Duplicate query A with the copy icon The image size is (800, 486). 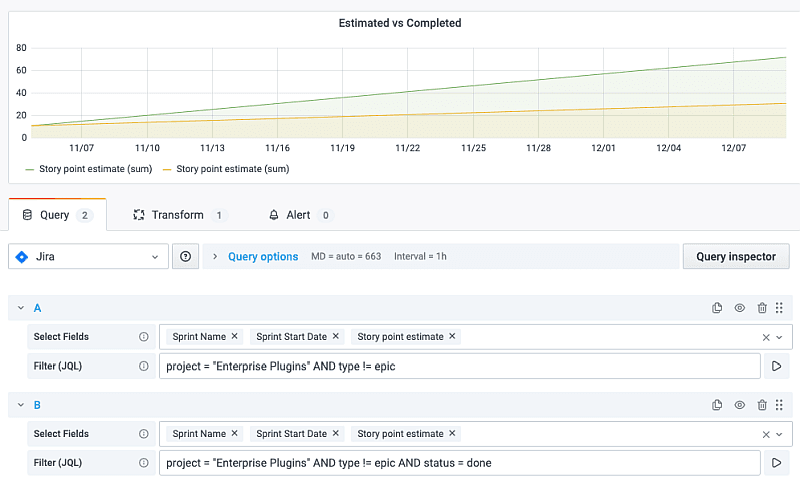(x=717, y=308)
